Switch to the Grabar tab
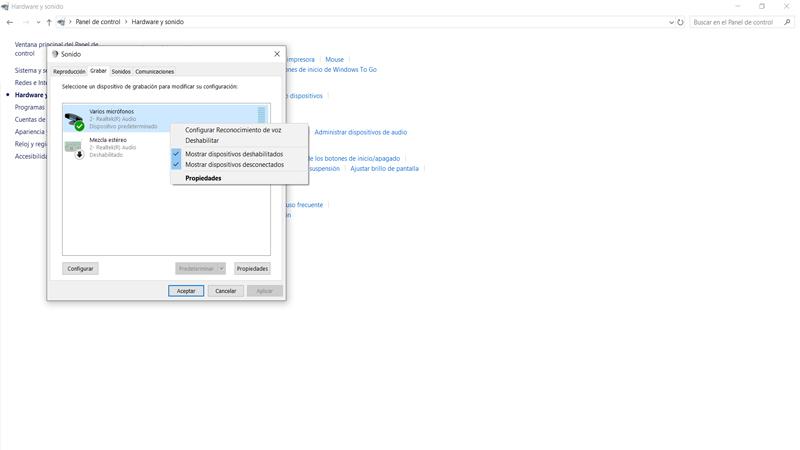800x450 pixels. tap(98, 71)
